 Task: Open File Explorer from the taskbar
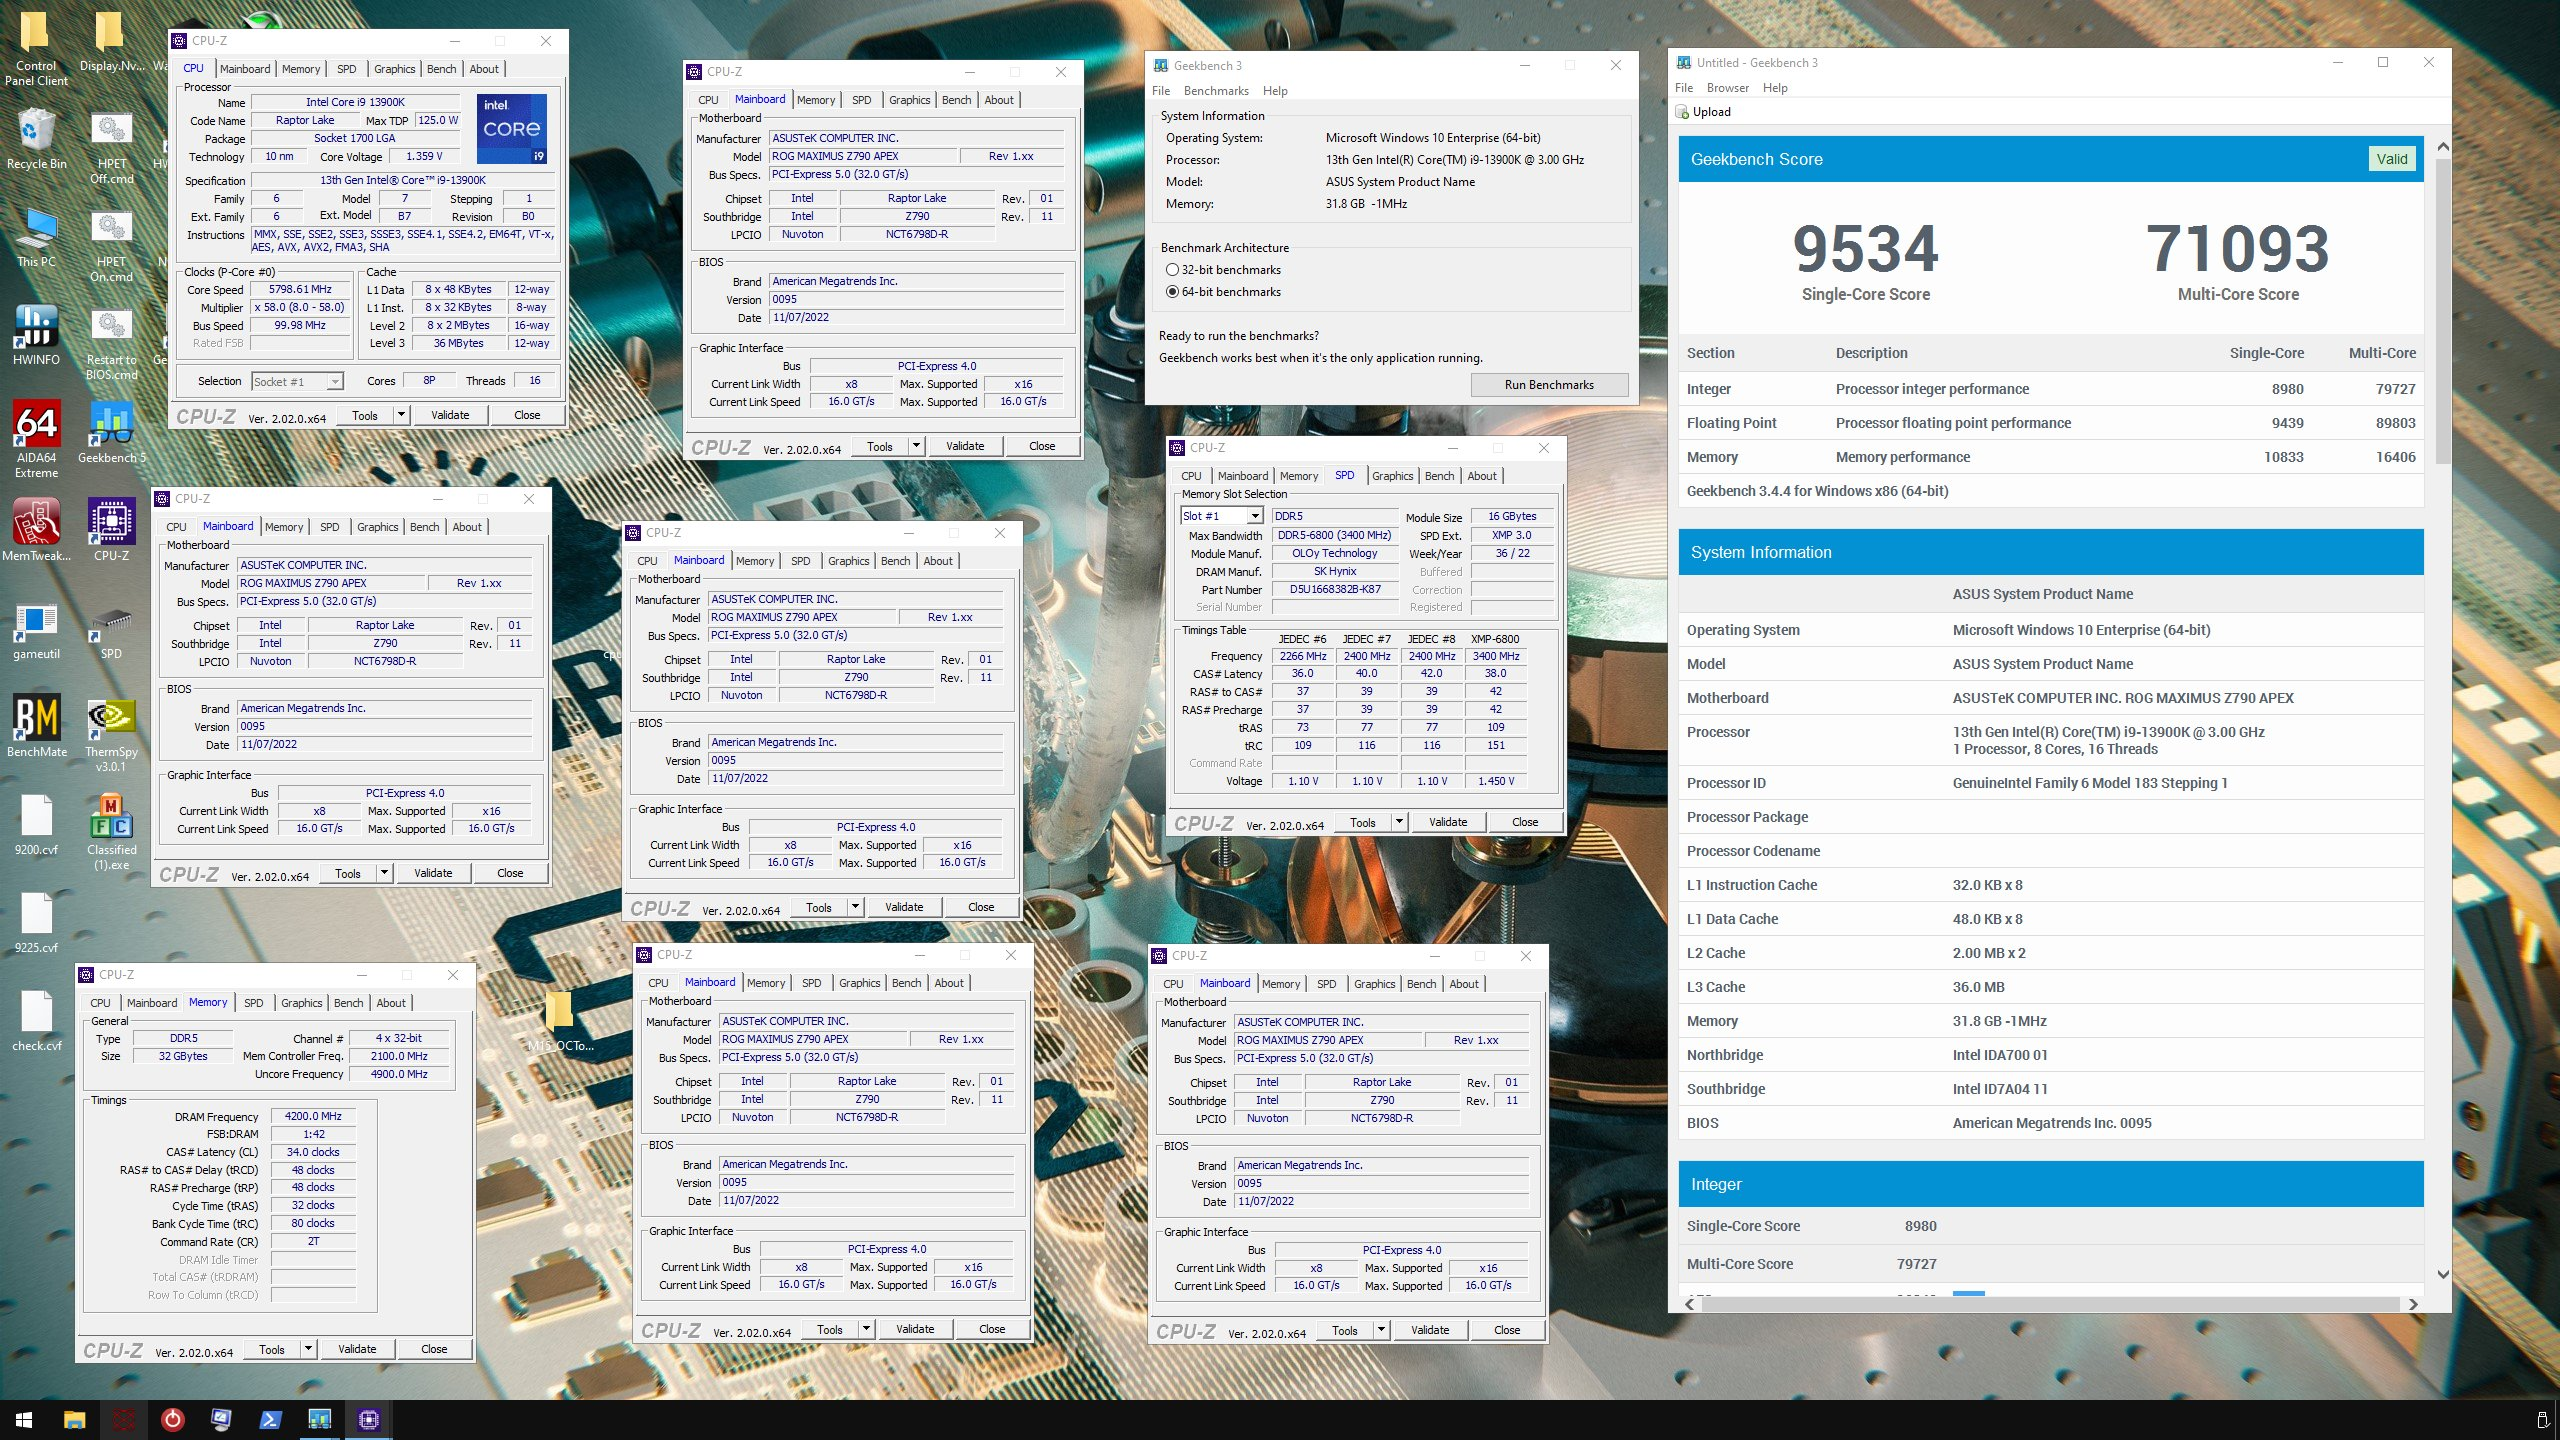click(x=74, y=1419)
